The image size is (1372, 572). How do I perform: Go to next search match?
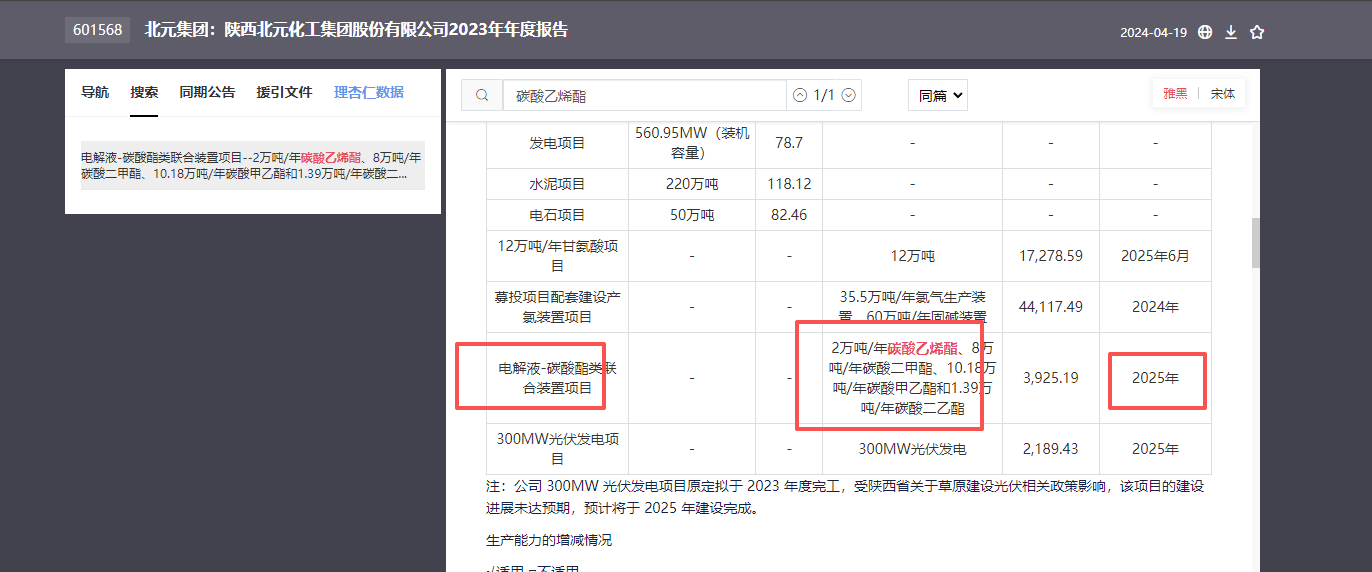849,95
